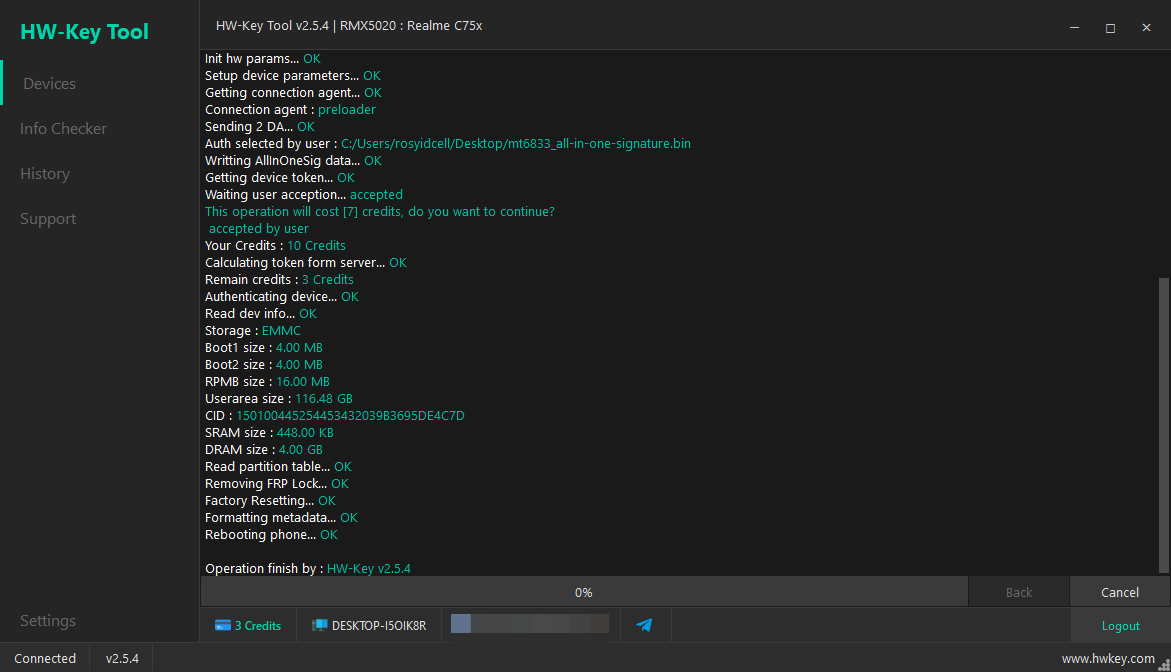Click the 'Remain credits : 3 Credits' line
Screen dimensions: 1171x672
click(279, 280)
